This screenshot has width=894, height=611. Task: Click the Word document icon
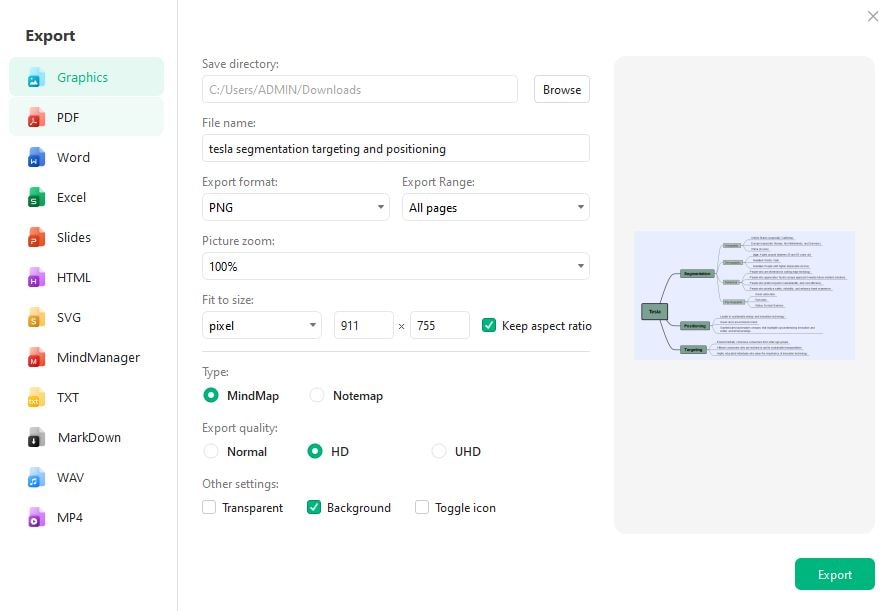coord(36,157)
